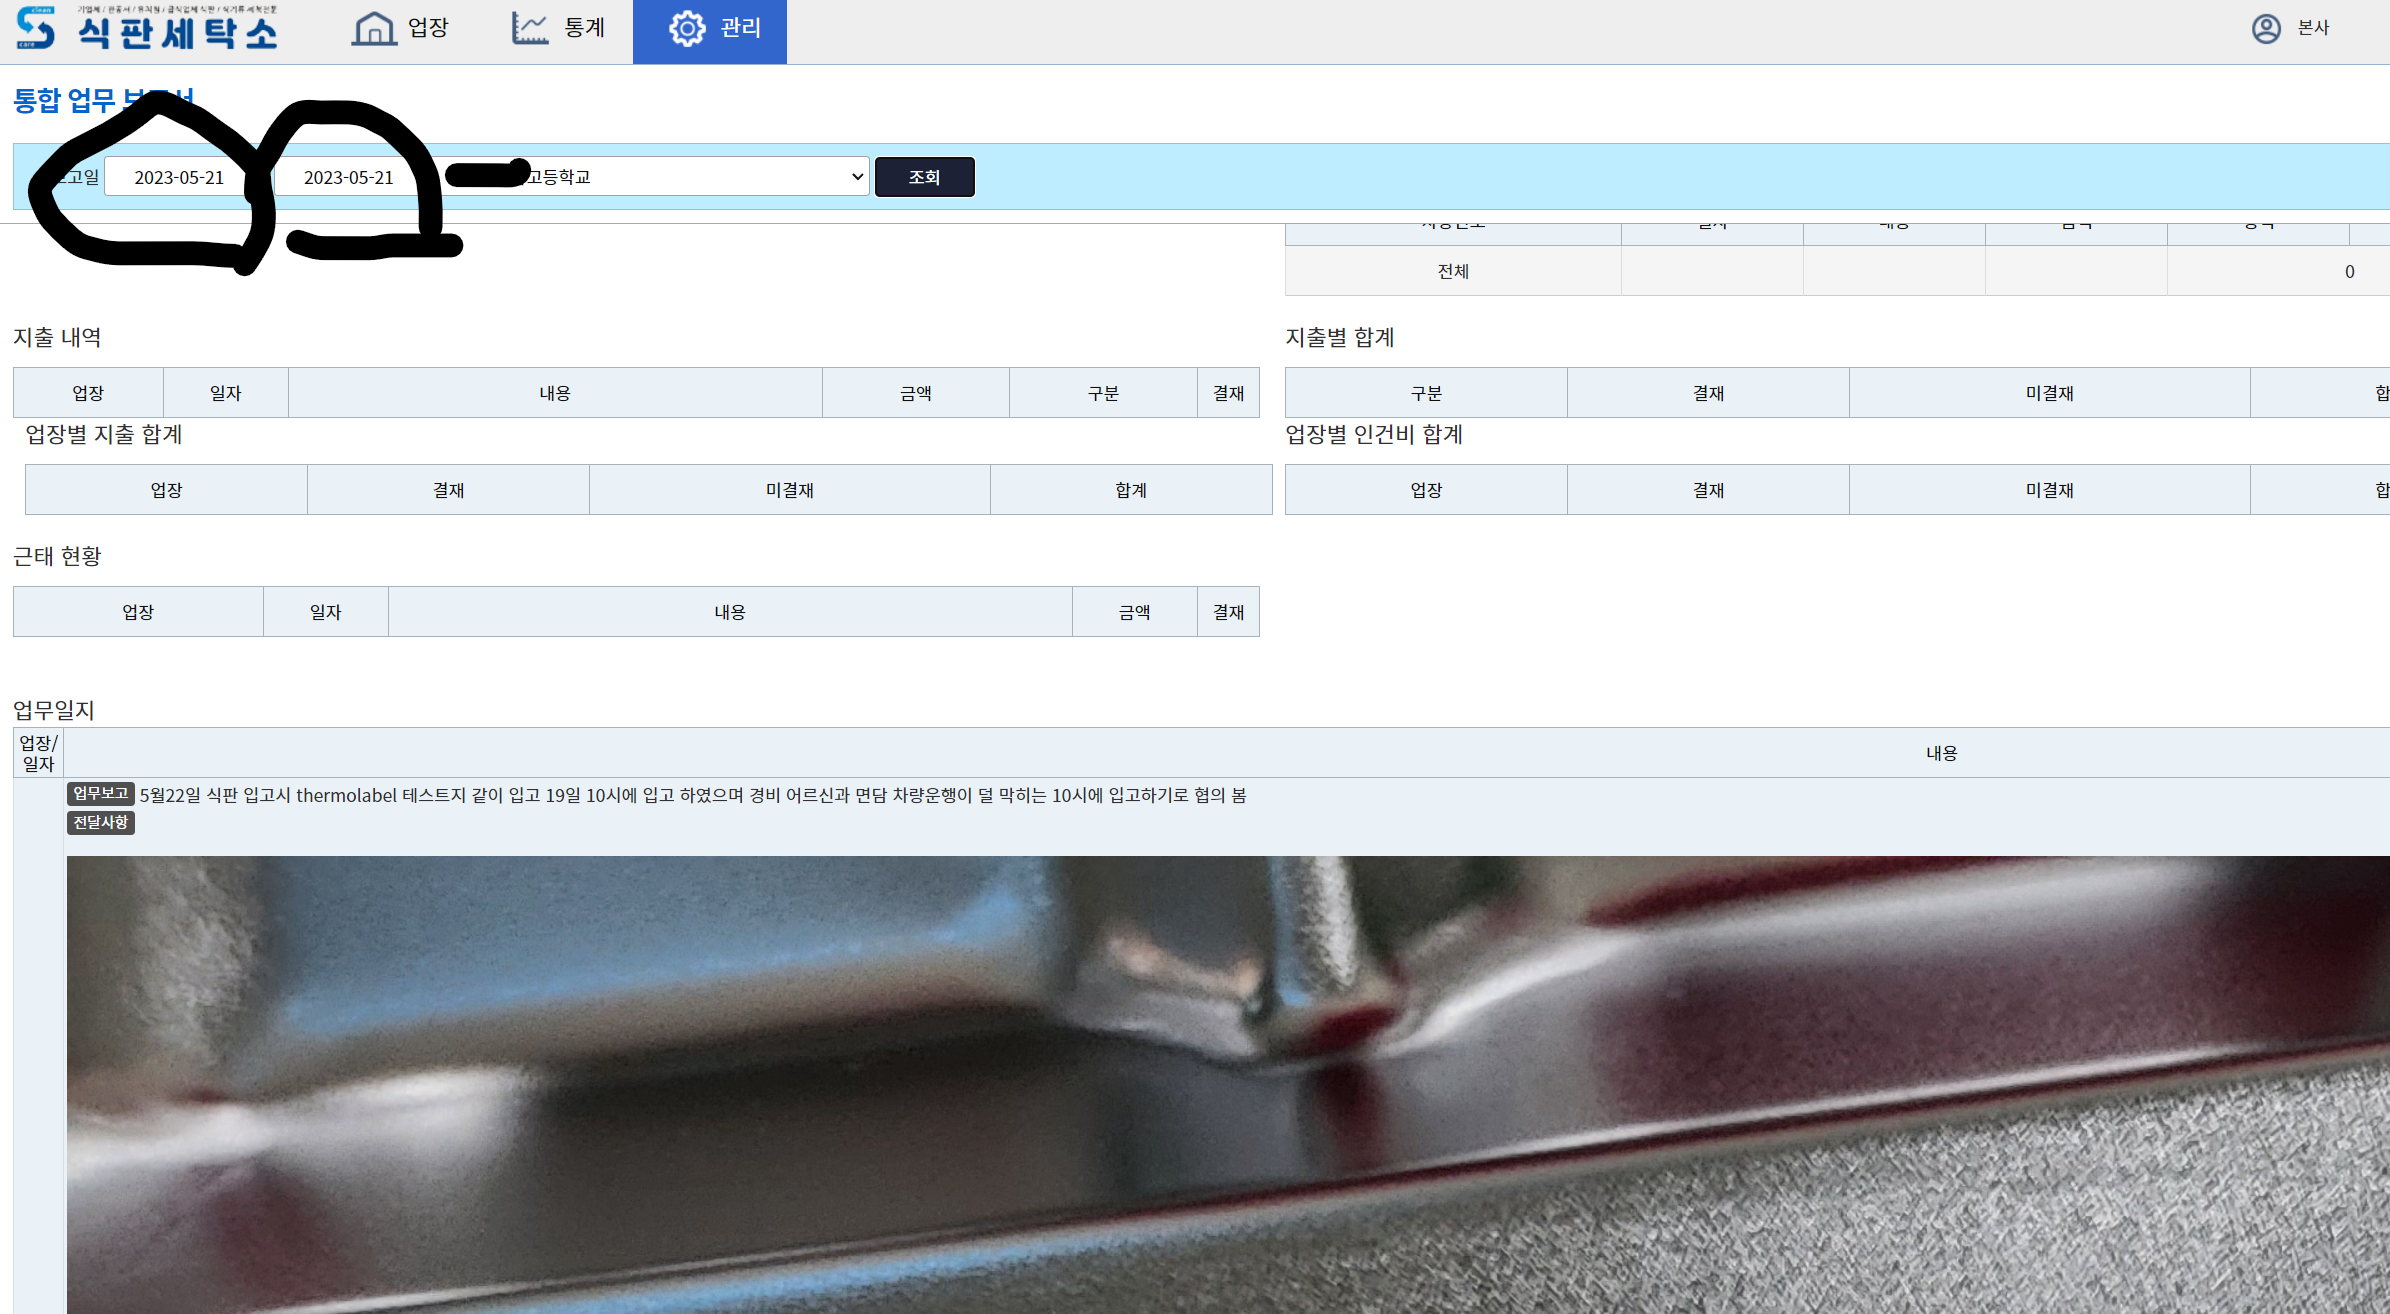2390x1314 pixels.
Task: Open the 업장 menu with house icon
Action: coord(401,28)
